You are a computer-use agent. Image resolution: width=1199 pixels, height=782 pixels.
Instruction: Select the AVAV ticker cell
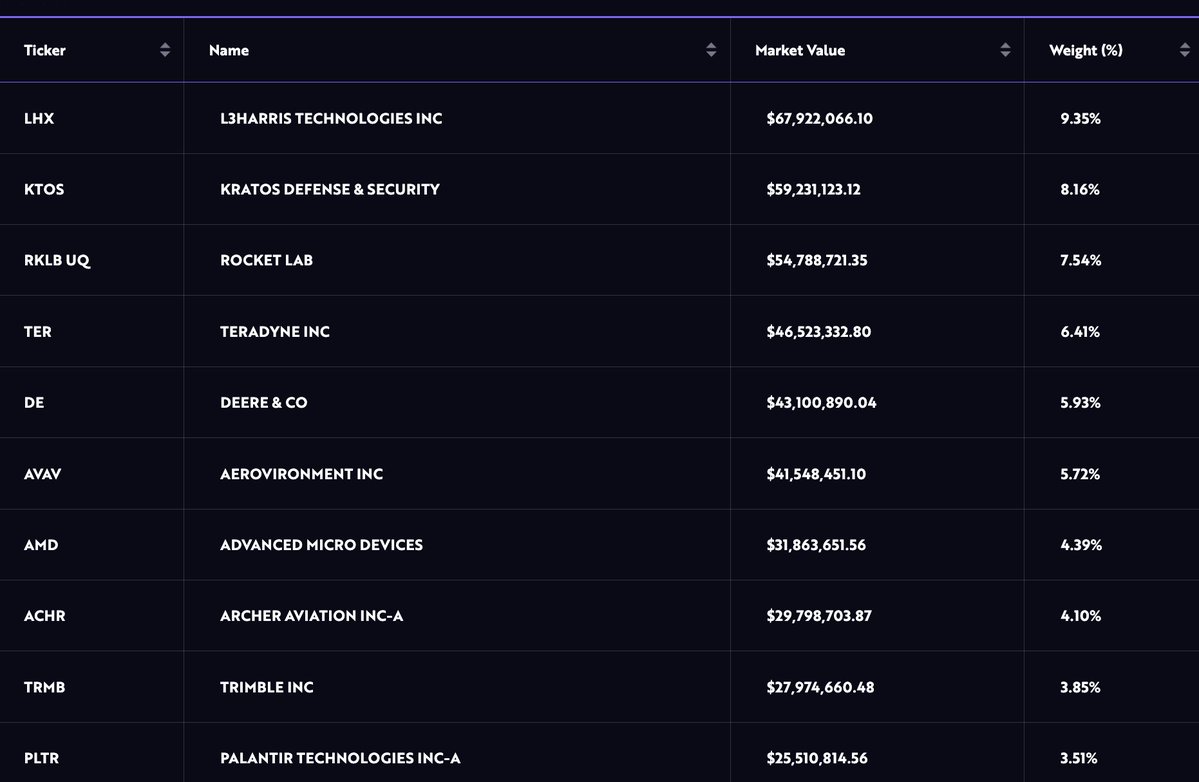pyautogui.click(x=43, y=474)
